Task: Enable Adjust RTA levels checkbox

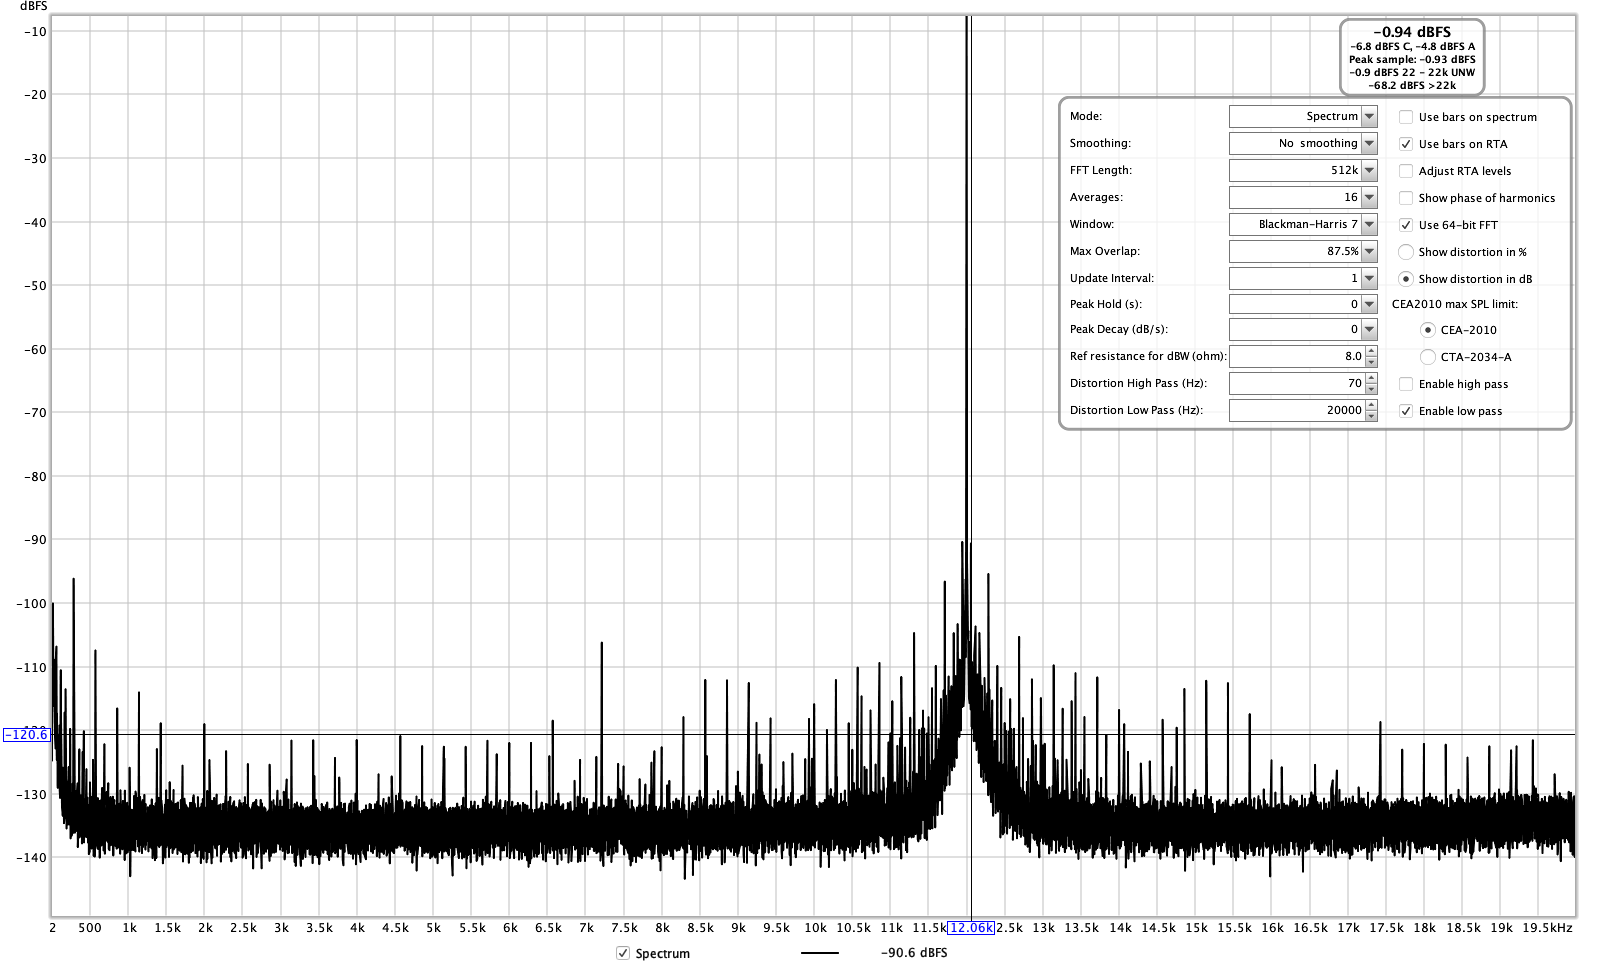Action: pyautogui.click(x=1406, y=171)
